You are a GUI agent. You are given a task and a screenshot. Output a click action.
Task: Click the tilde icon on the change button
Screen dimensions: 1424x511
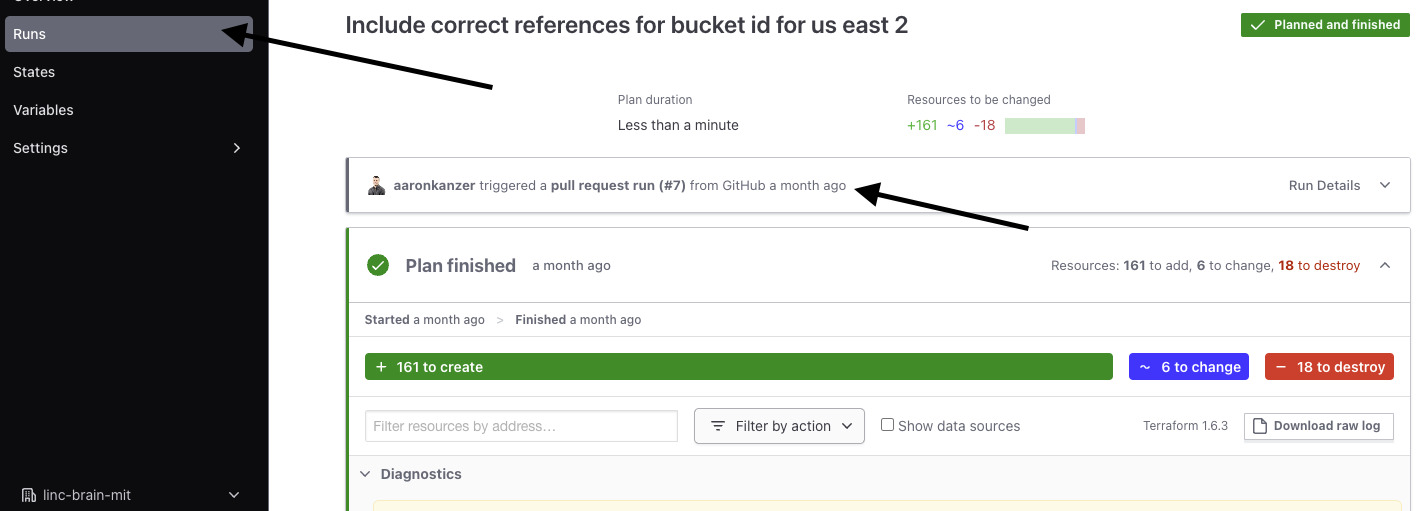[x=1145, y=367]
